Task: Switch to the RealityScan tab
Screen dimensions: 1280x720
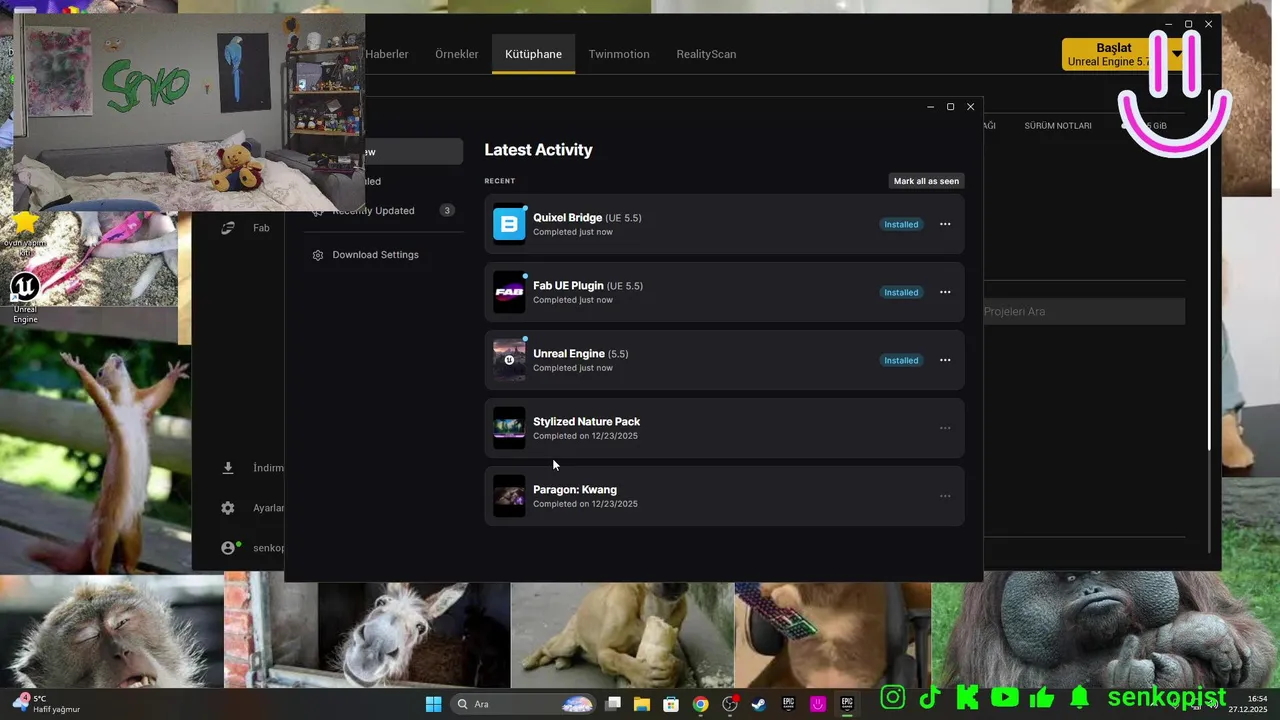Action: coord(706,54)
